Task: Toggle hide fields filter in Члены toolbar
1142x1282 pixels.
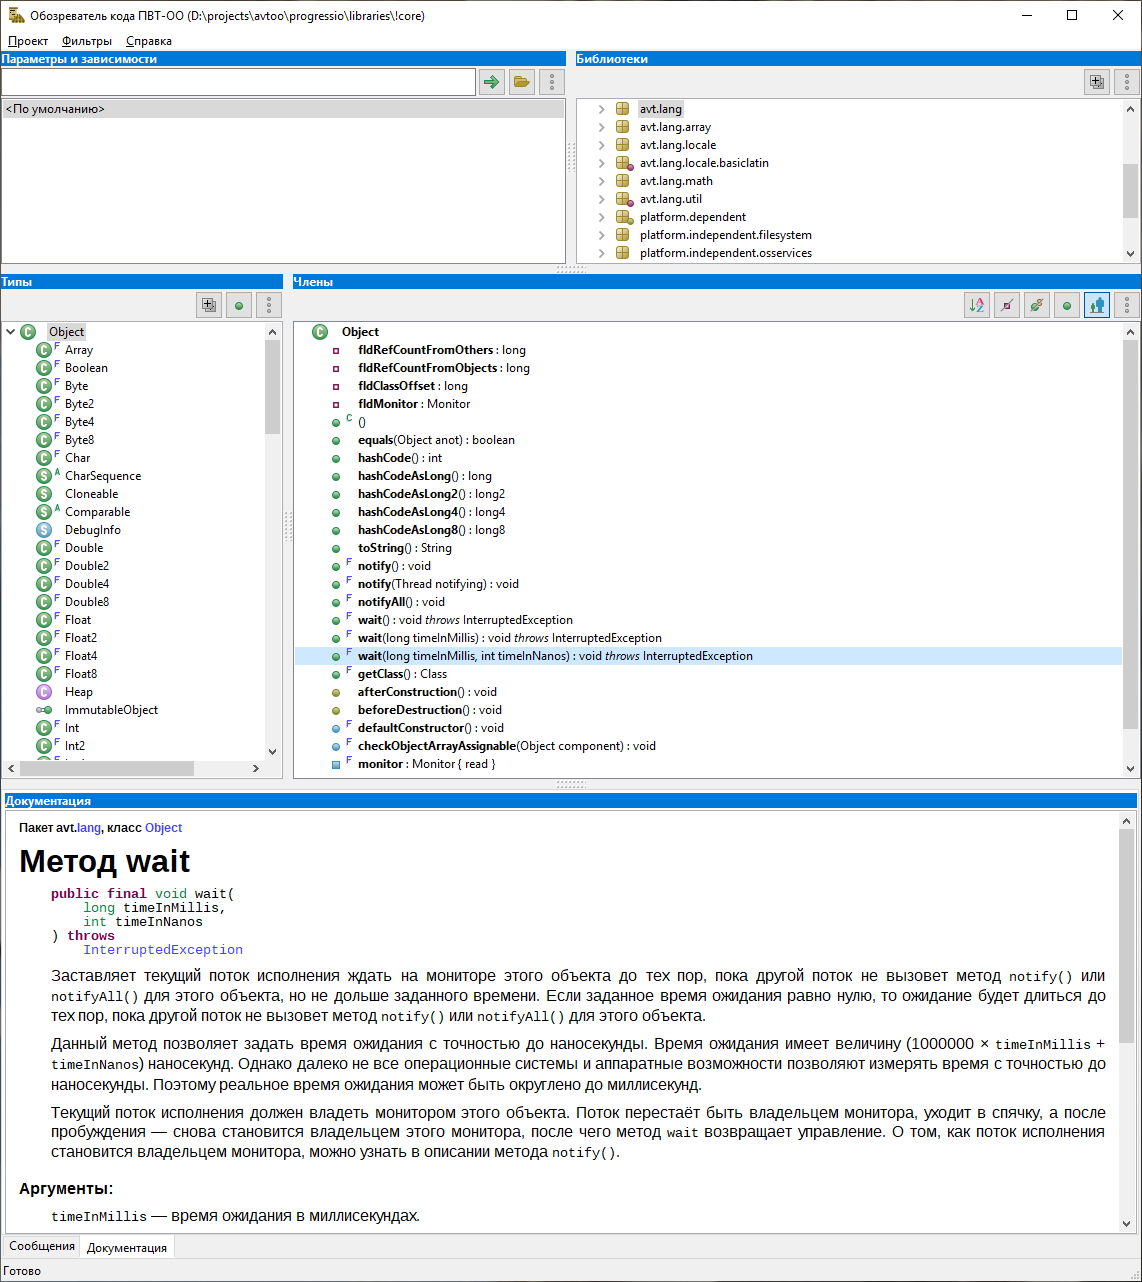Action: (1007, 305)
